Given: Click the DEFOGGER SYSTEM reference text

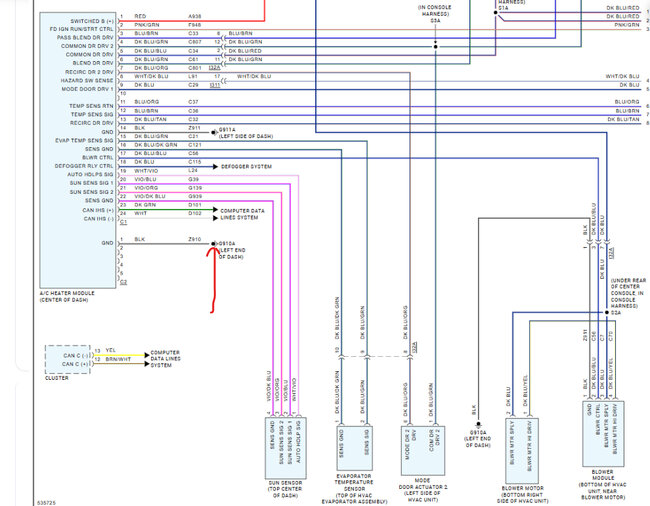Looking at the screenshot, I should (x=246, y=167).
